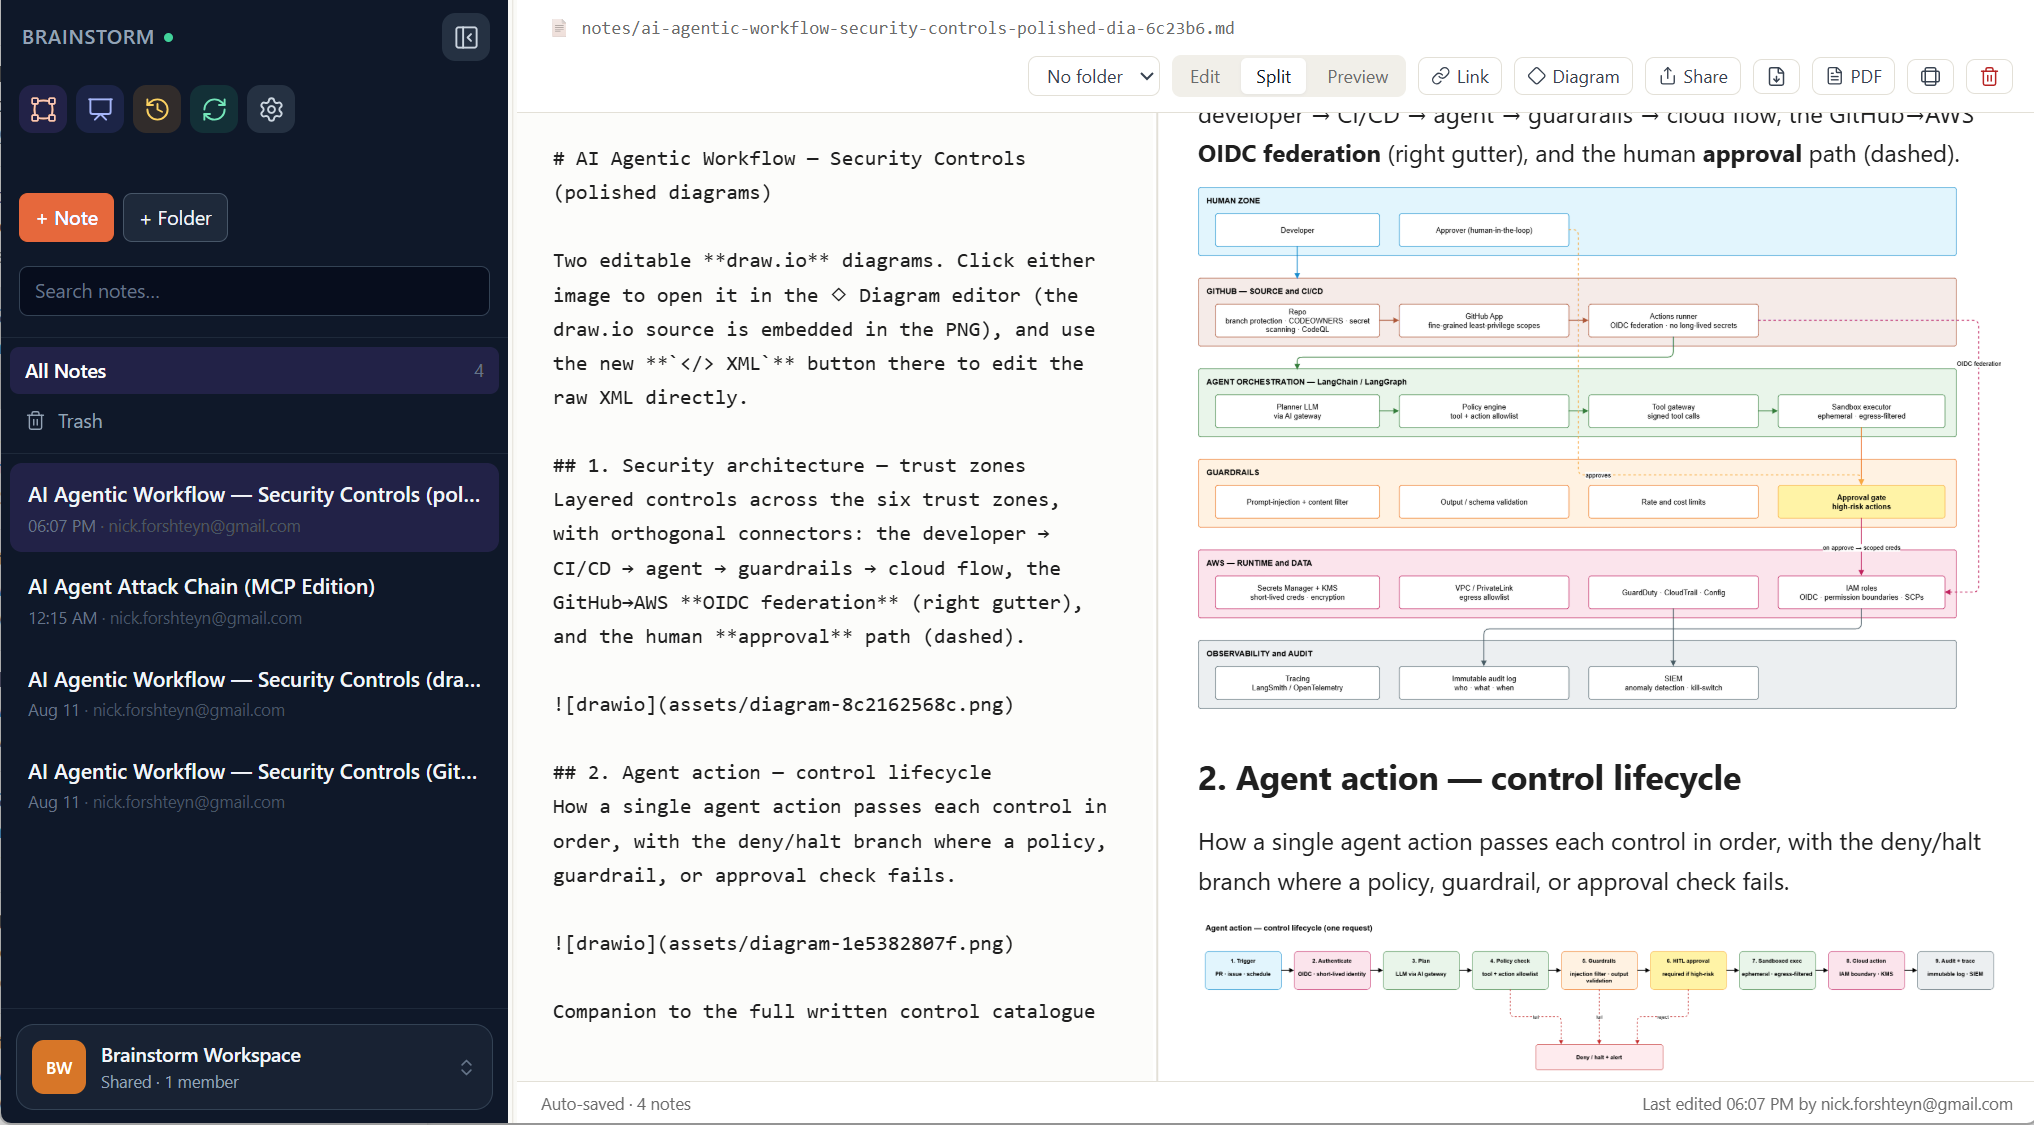This screenshot has height=1125, width=2034.
Task: Collapse the sidebar panel
Action: coord(466,37)
